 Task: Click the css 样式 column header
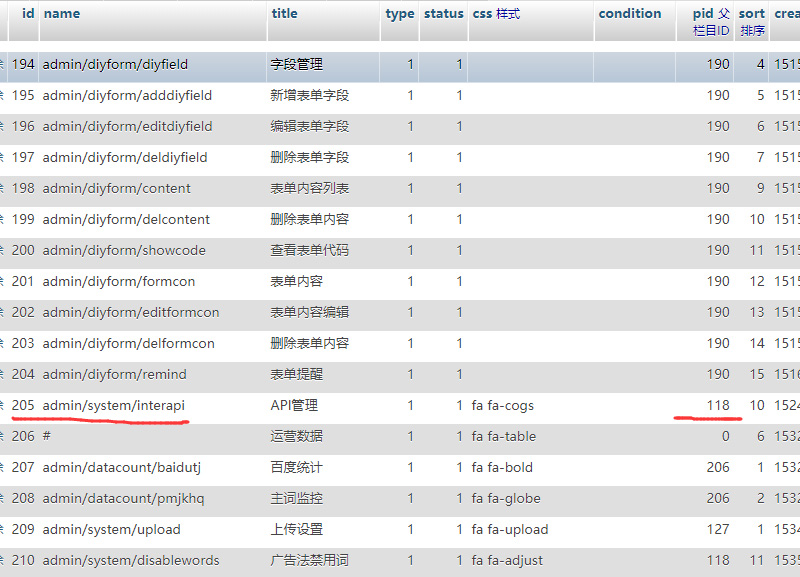coord(496,14)
